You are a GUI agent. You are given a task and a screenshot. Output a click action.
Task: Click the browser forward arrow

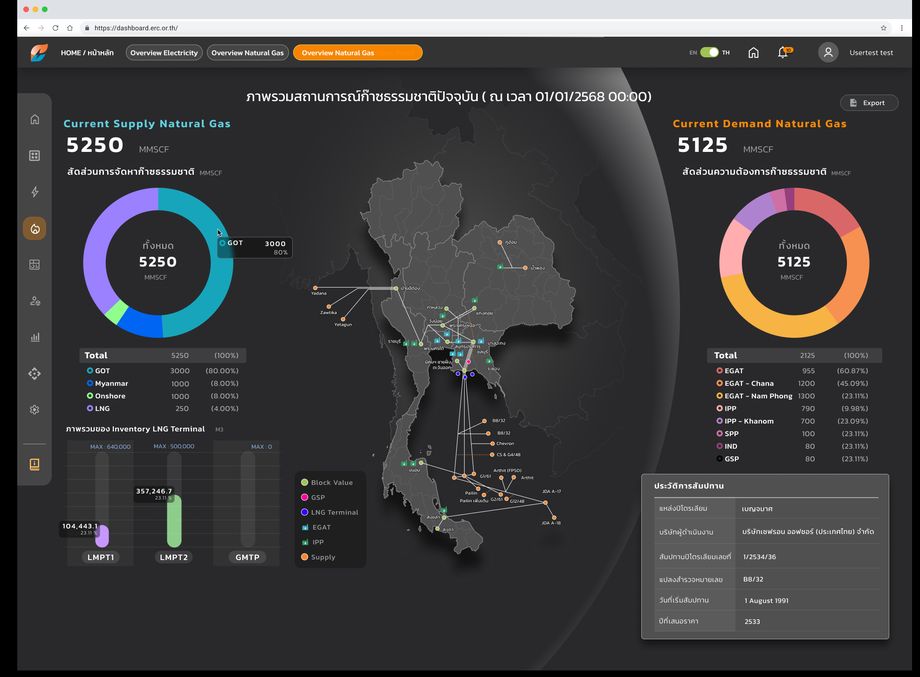coord(40,28)
